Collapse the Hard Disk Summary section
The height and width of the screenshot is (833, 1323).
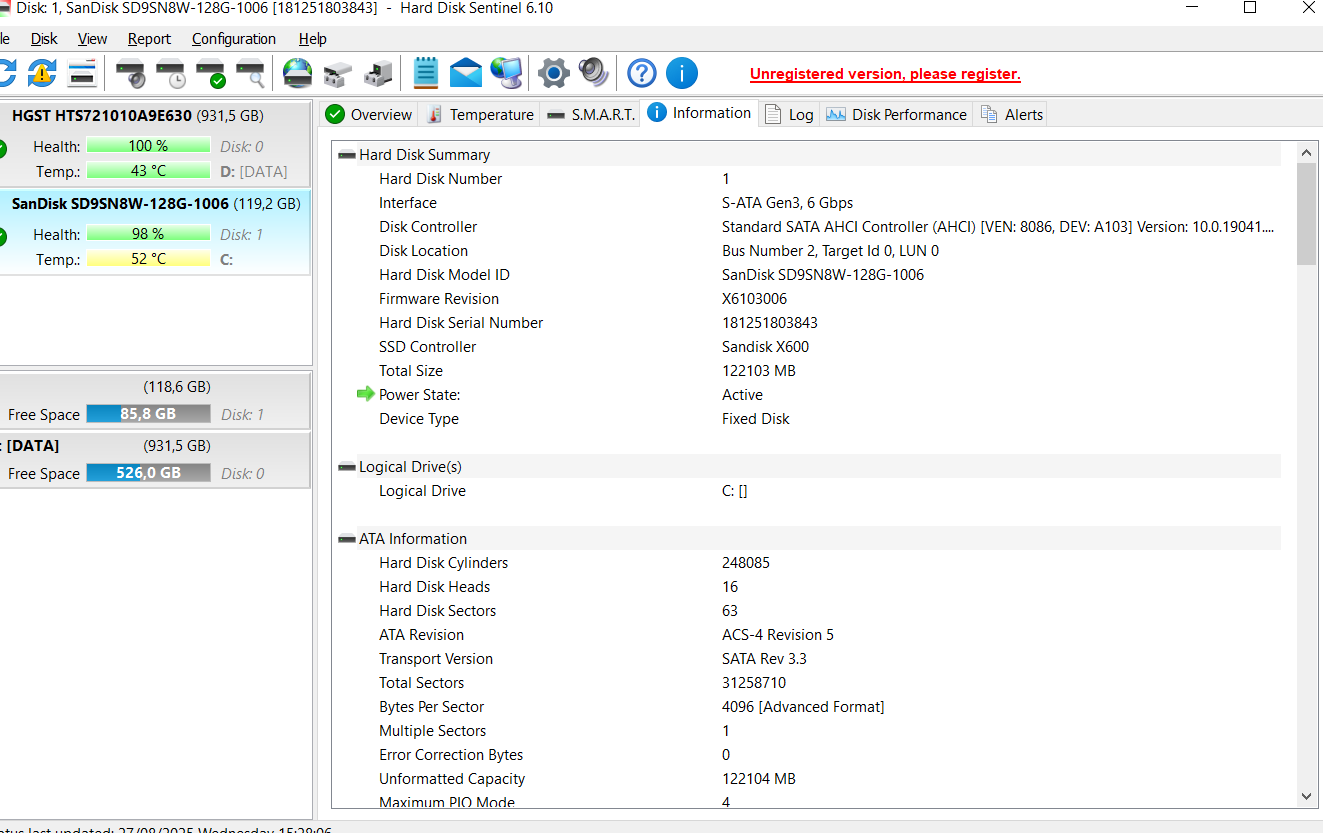(347, 155)
